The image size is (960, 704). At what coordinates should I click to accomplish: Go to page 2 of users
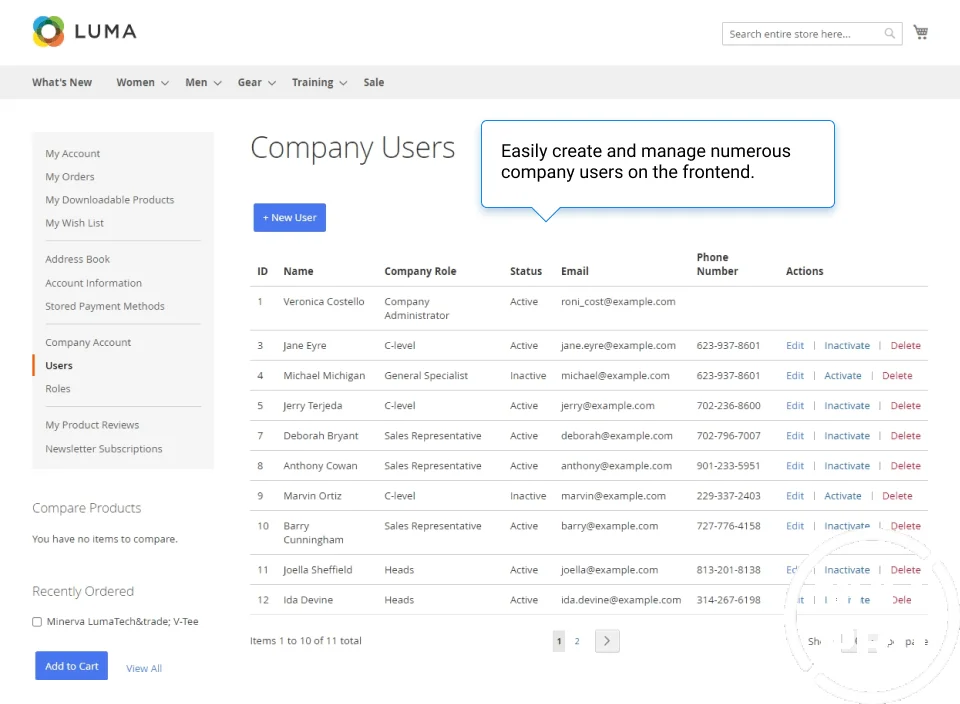click(x=577, y=641)
